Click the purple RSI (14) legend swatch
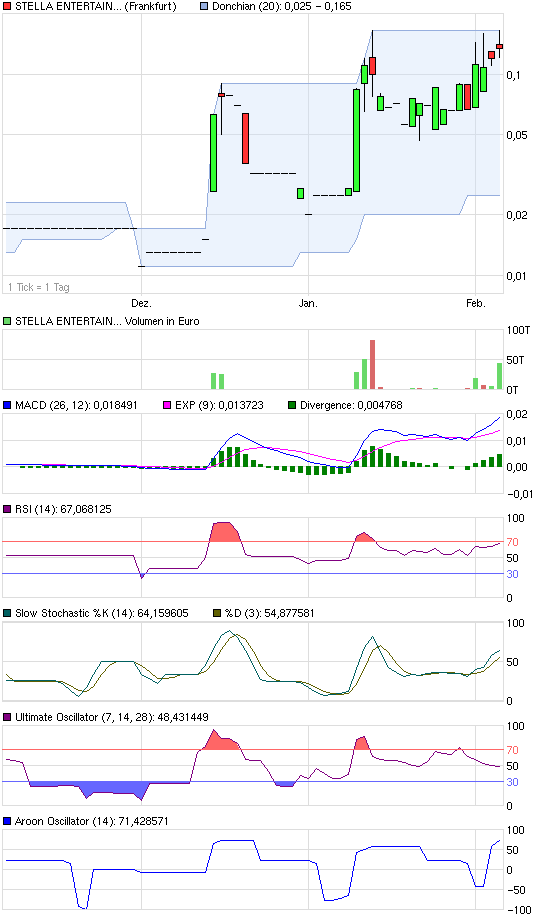The height and width of the screenshot is (918, 545). [7, 509]
